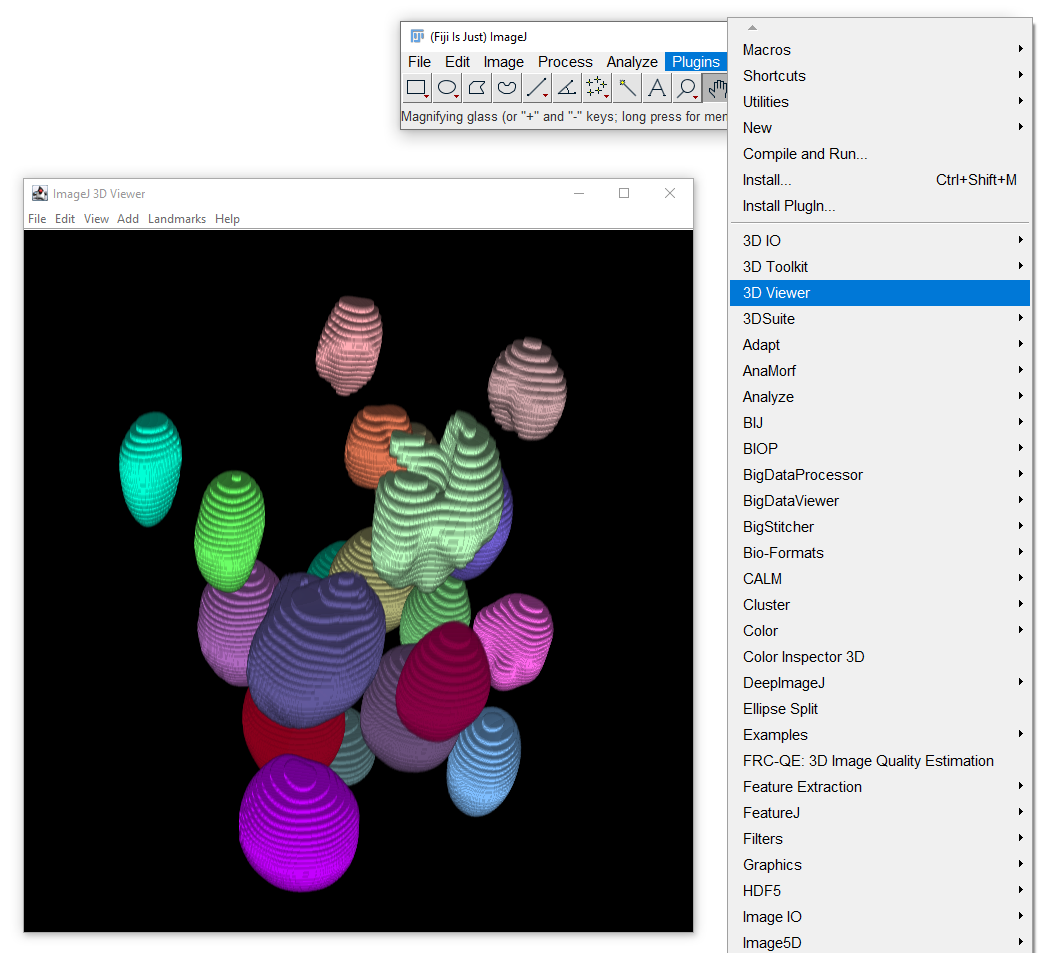Select the Wand tracing tool
The width and height of the screenshot is (1056, 953).
coord(627,88)
